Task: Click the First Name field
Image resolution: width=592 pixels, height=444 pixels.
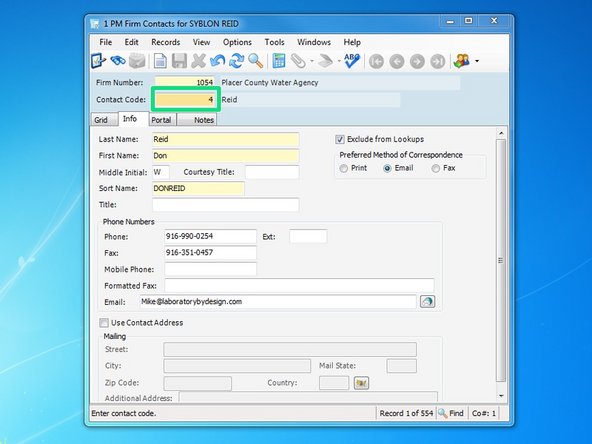Action: coord(226,156)
